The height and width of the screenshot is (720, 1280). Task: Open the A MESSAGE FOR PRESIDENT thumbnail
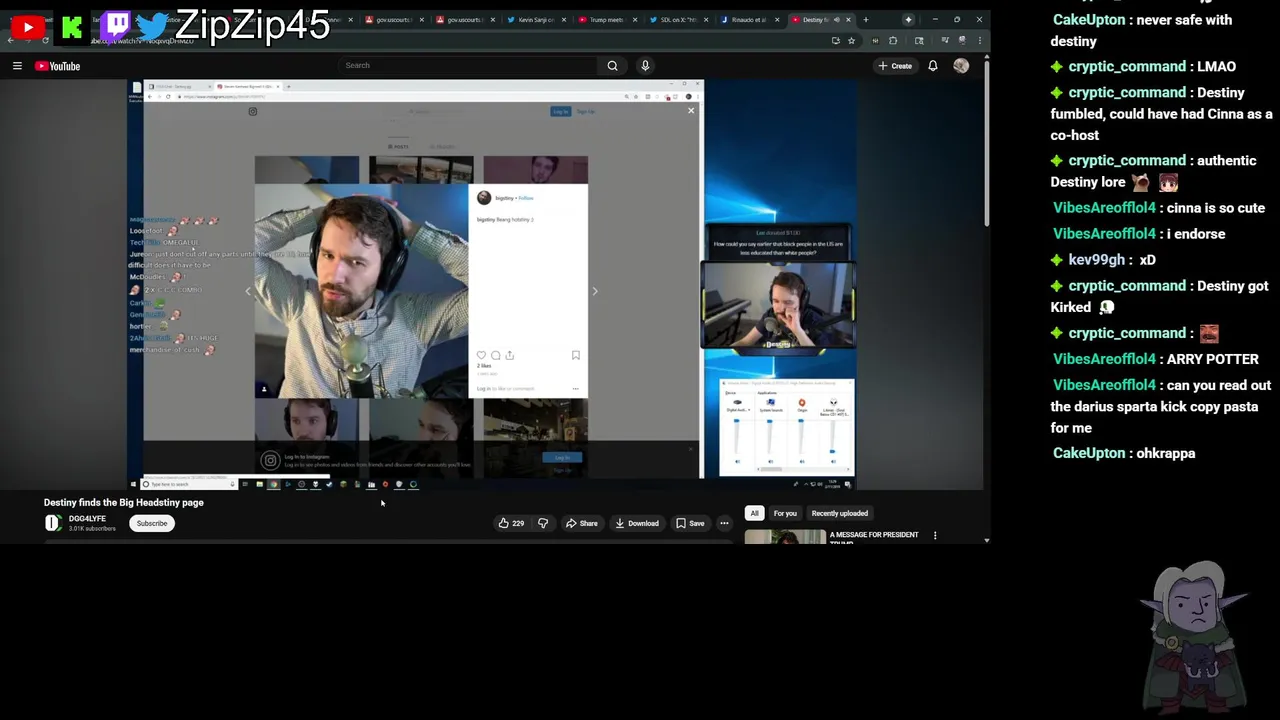[785, 538]
